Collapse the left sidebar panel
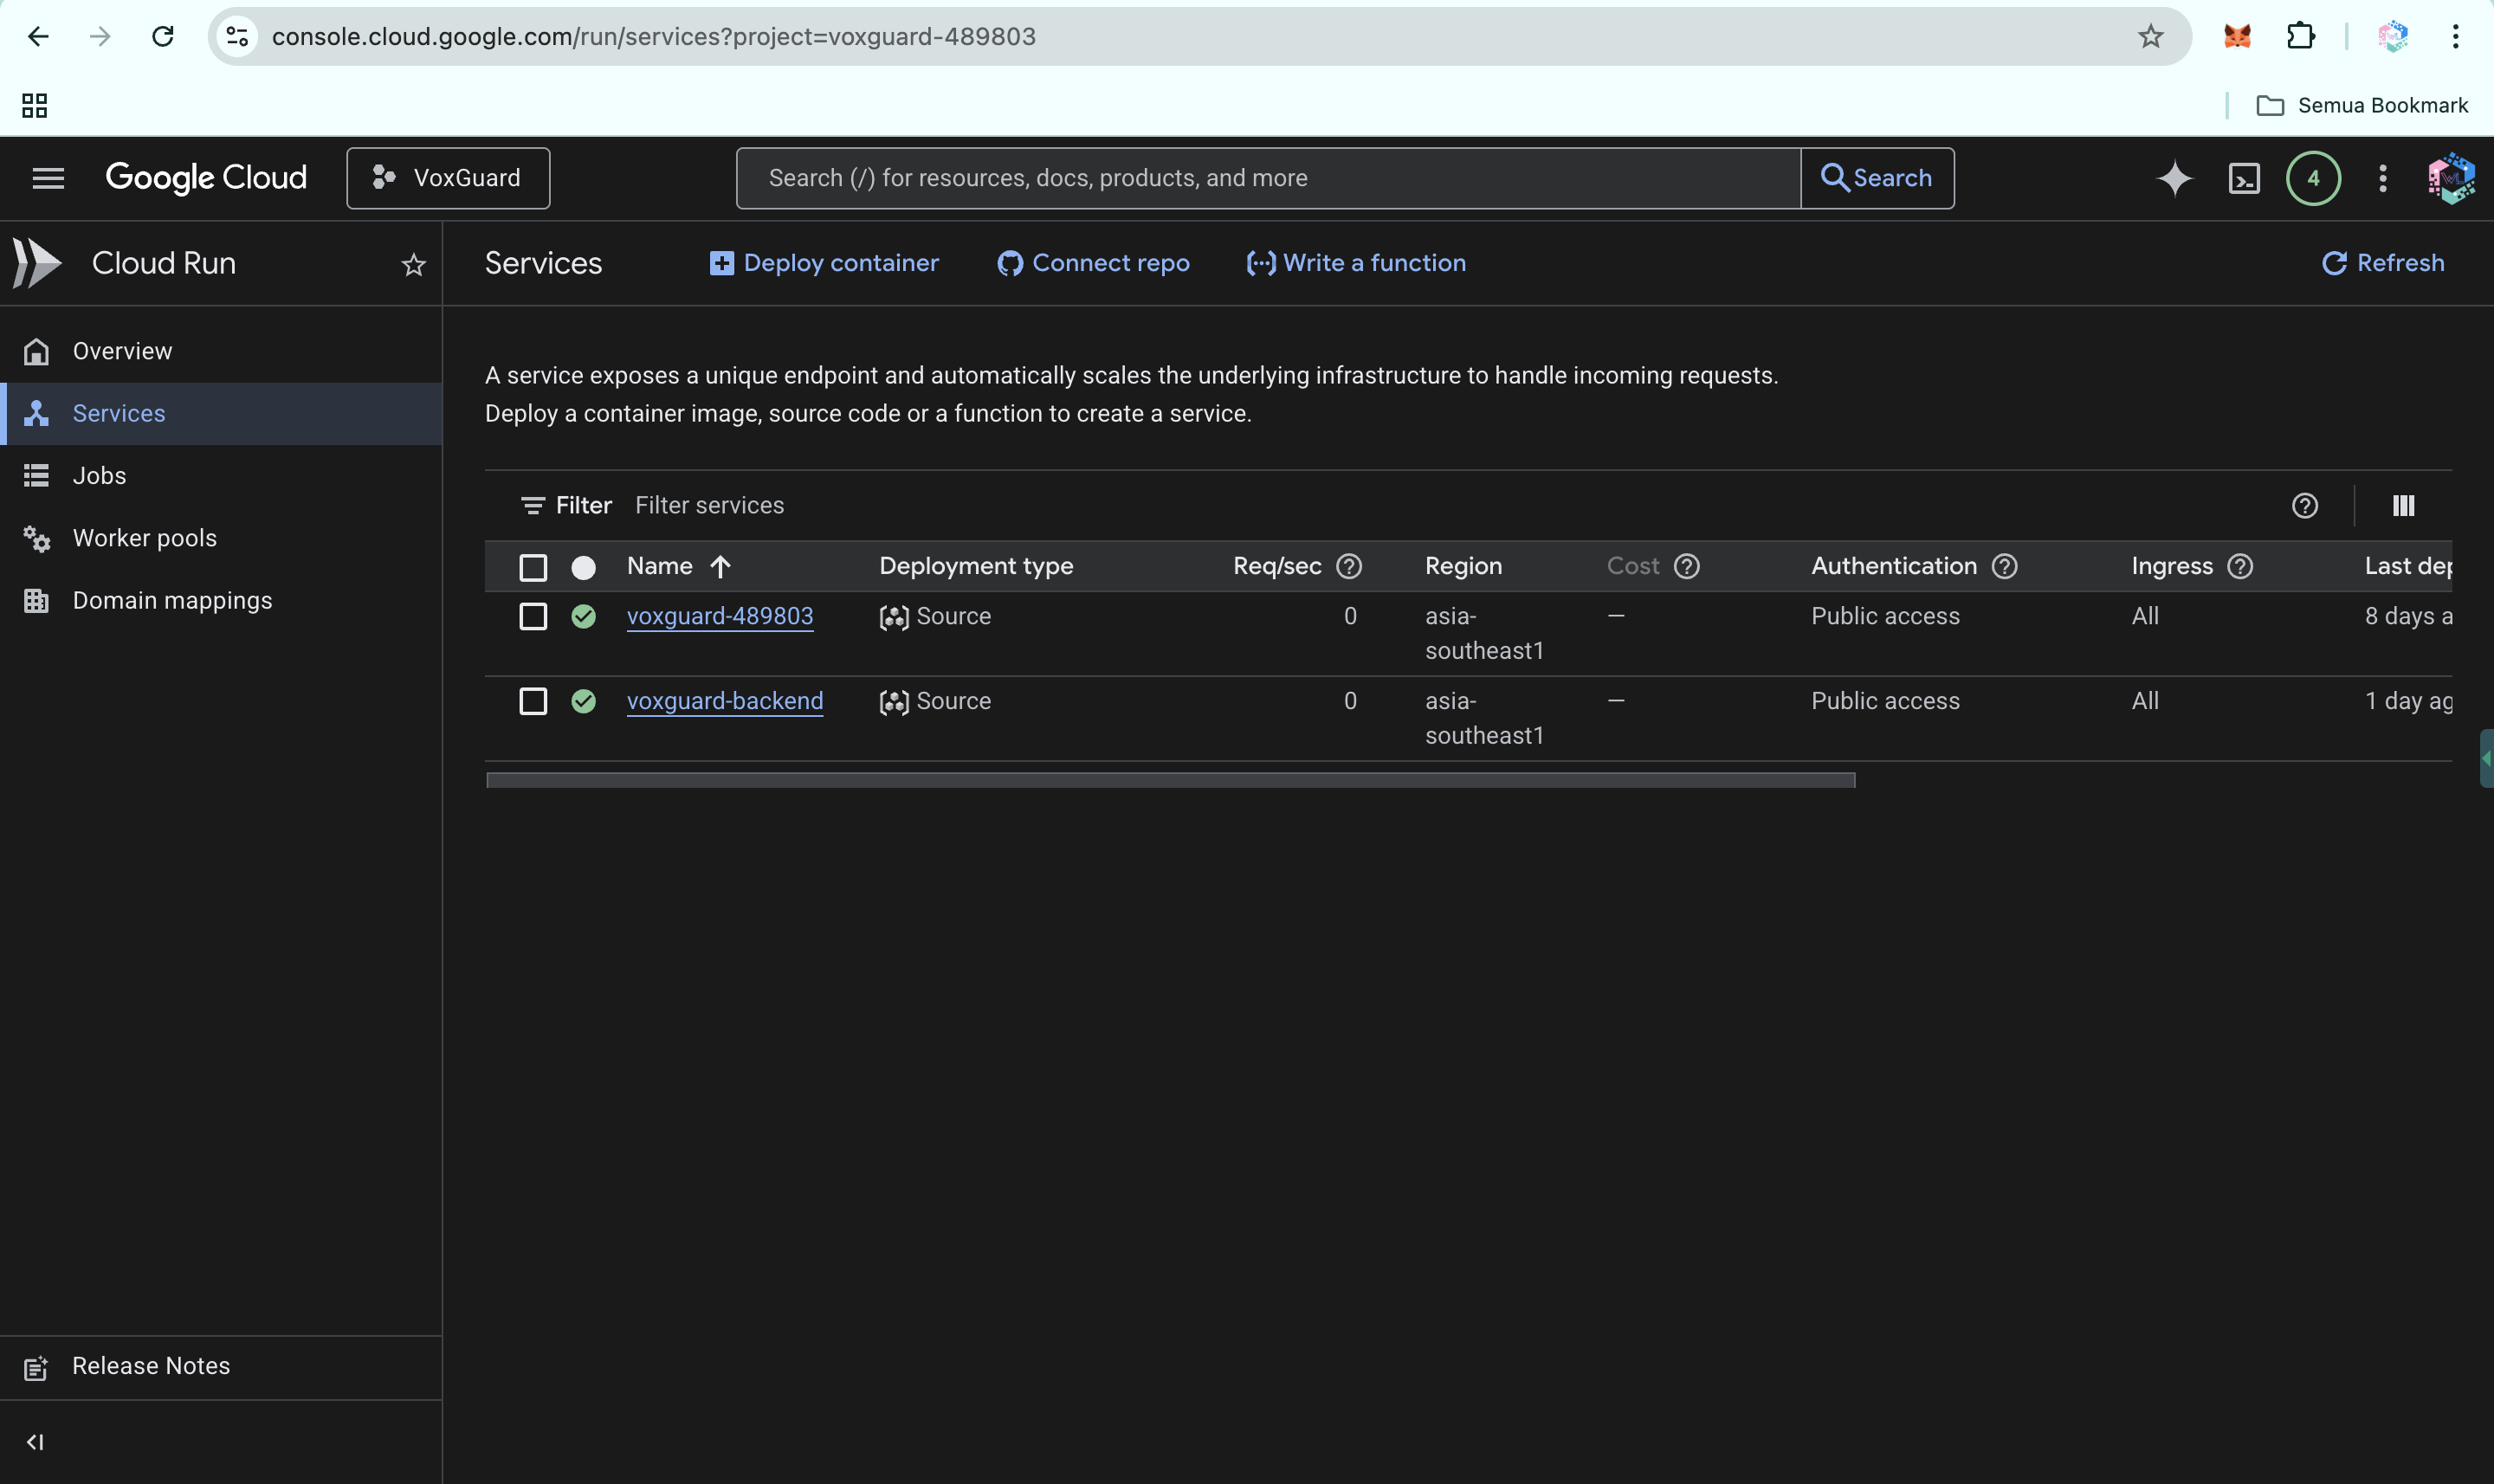This screenshot has height=1484, width=2494. coord(35,1441)
